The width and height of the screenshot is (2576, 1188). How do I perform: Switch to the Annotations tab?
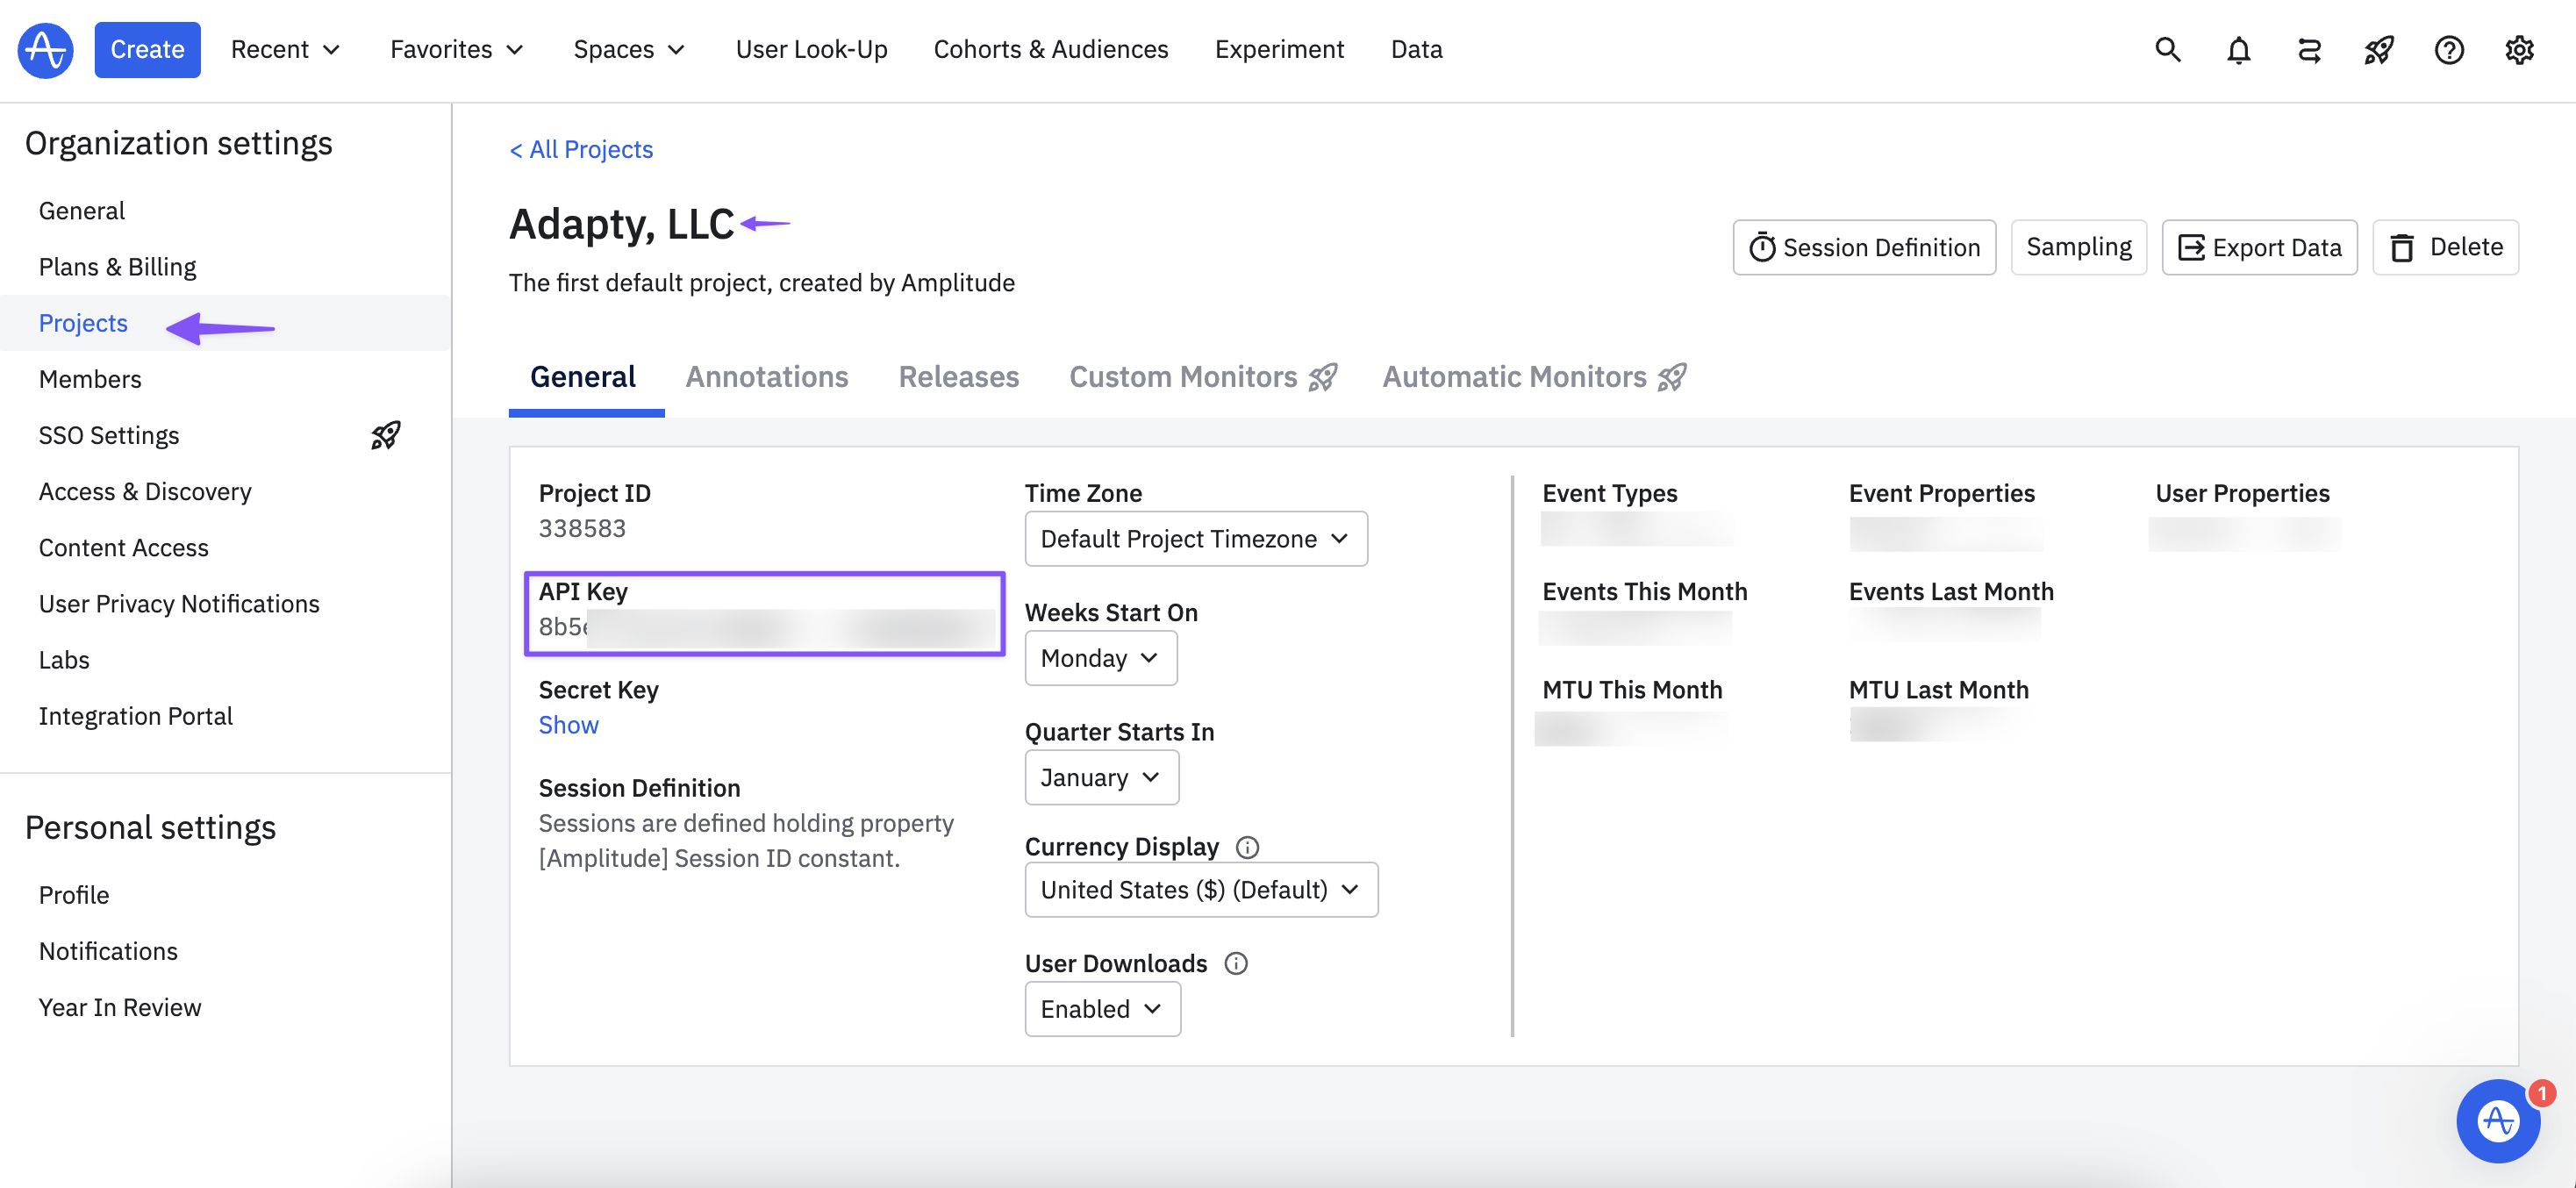766,377
